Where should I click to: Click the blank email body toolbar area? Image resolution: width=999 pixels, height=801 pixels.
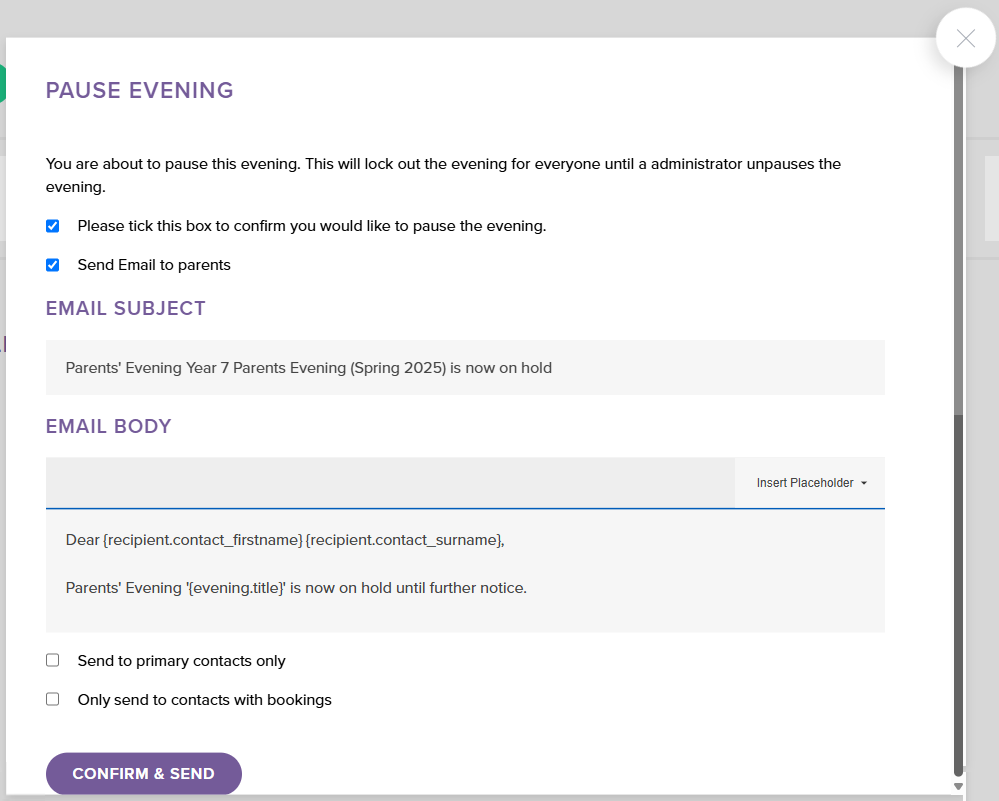[x=390, y=483]
